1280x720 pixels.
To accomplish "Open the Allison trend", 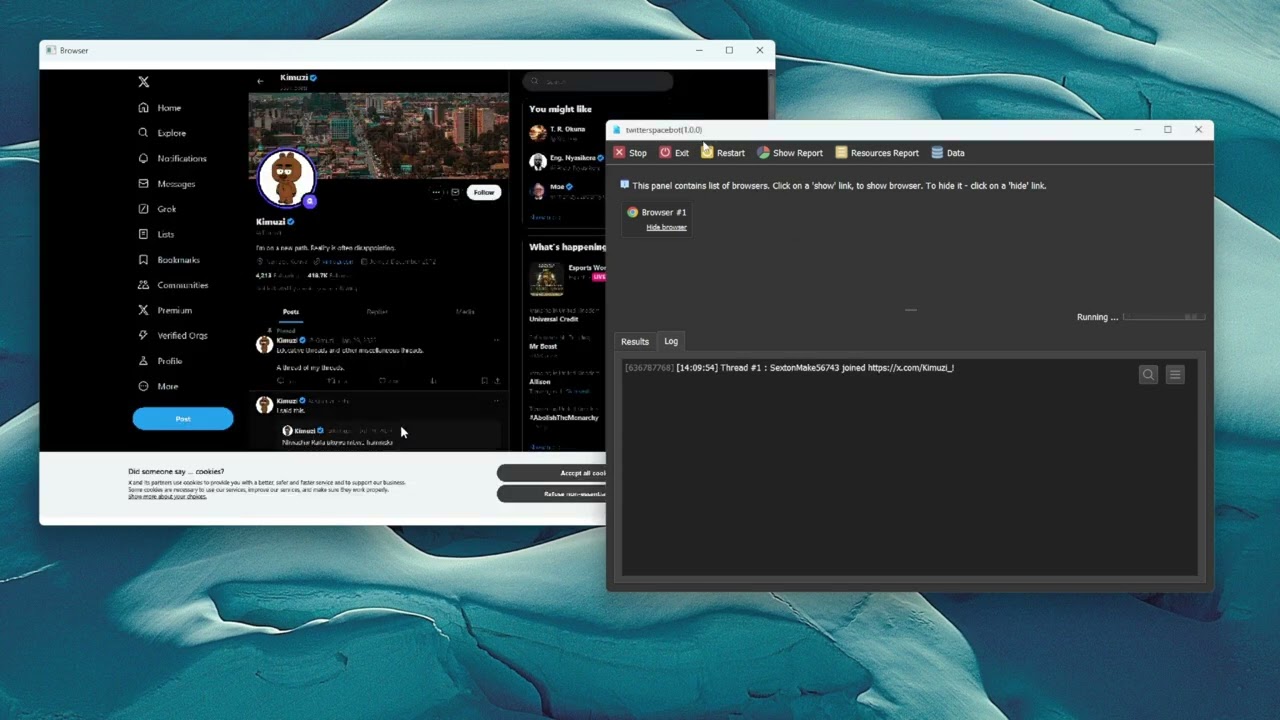I will pos(540,381).
